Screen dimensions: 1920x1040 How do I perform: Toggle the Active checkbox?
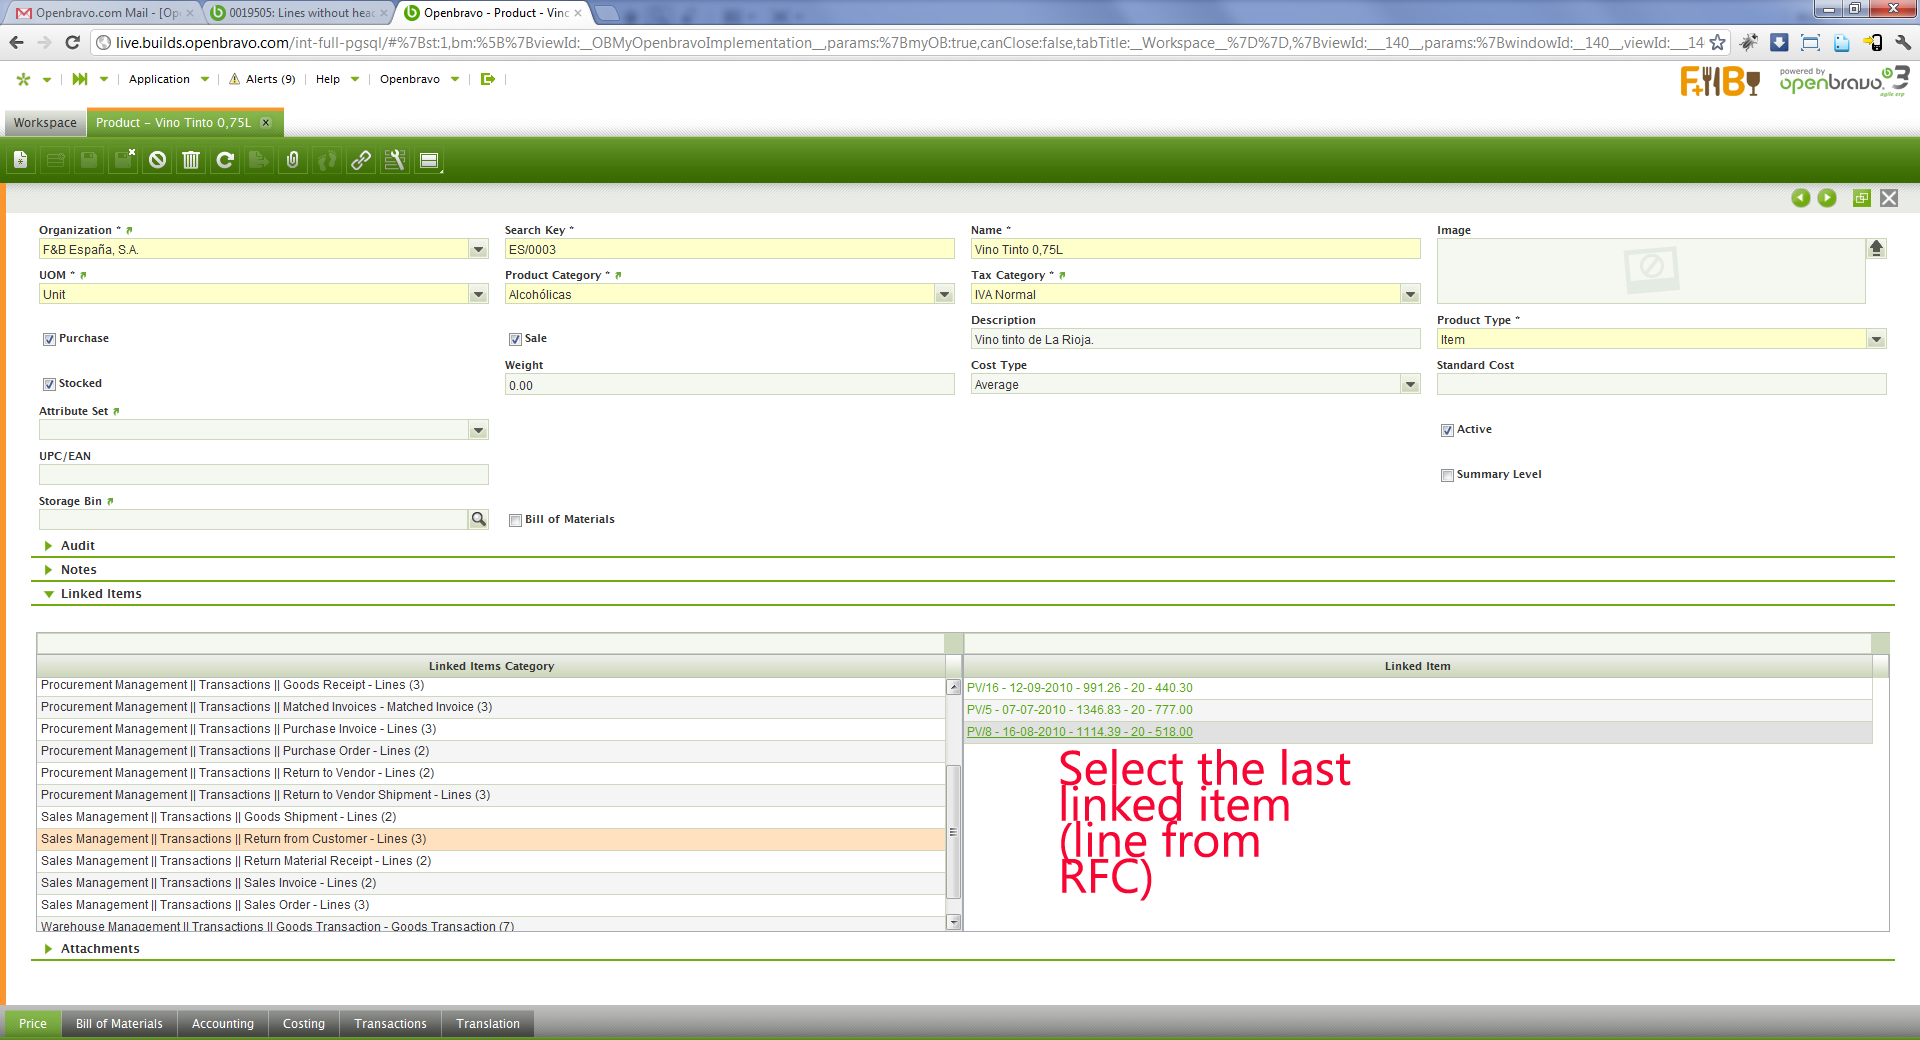click(1447, 430)
